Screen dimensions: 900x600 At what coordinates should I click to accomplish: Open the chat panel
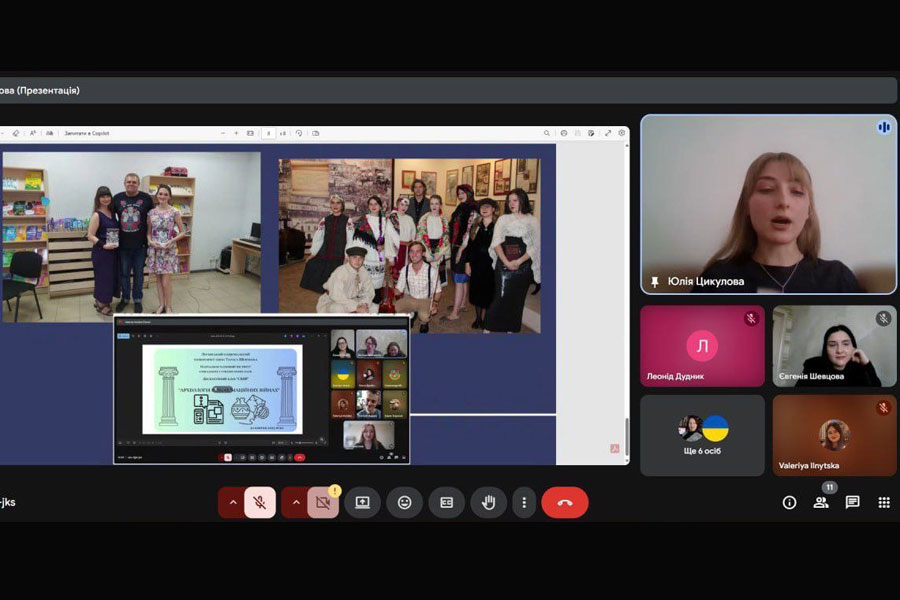(x=852, y=502)
